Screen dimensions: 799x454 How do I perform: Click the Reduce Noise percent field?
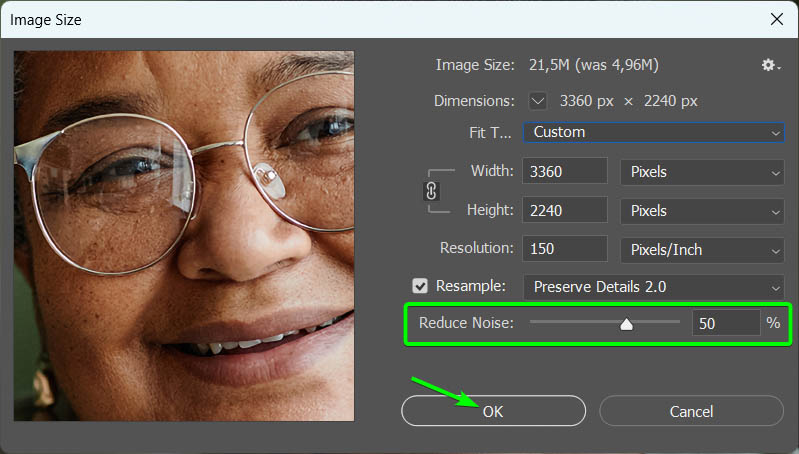[726, 323]
